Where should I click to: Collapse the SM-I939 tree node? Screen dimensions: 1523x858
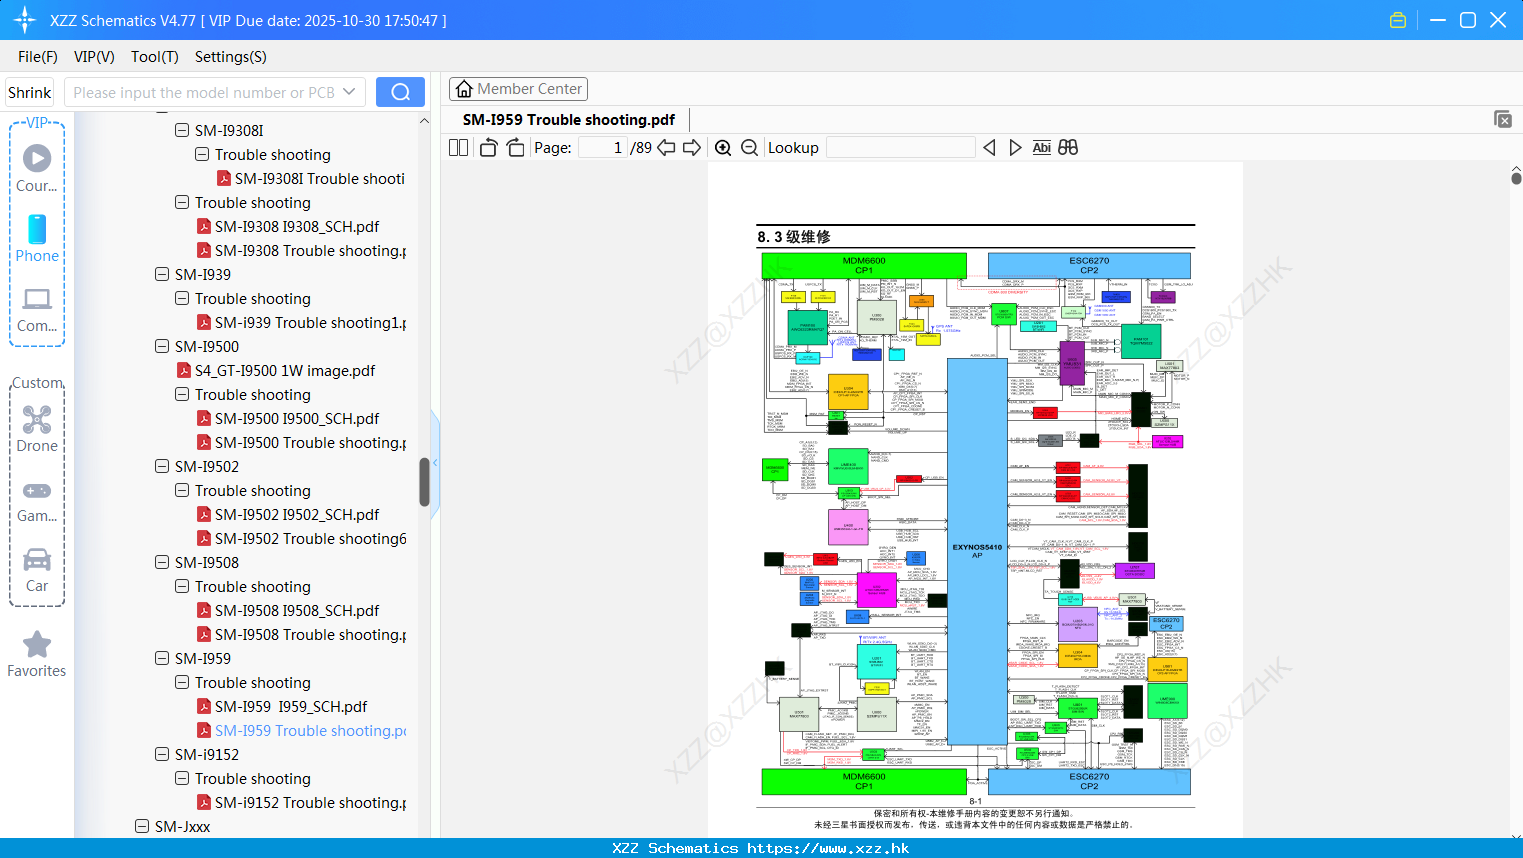(x=162, y=274)
